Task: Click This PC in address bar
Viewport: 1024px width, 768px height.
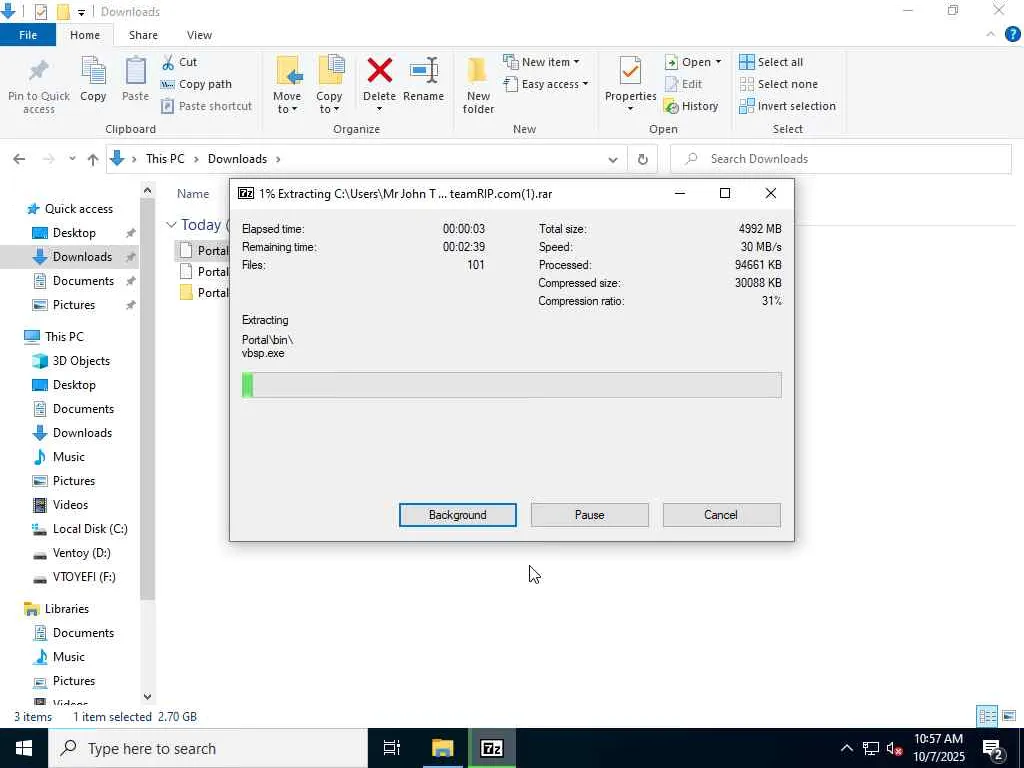Action: pyautogui.click(x=165, y=159)
